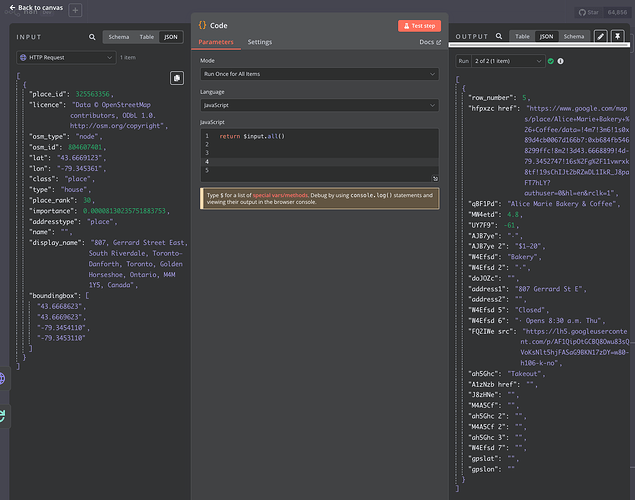This screenshot has width=635, height=500.
Task: Click green success check icon
Action: point(550,61)
